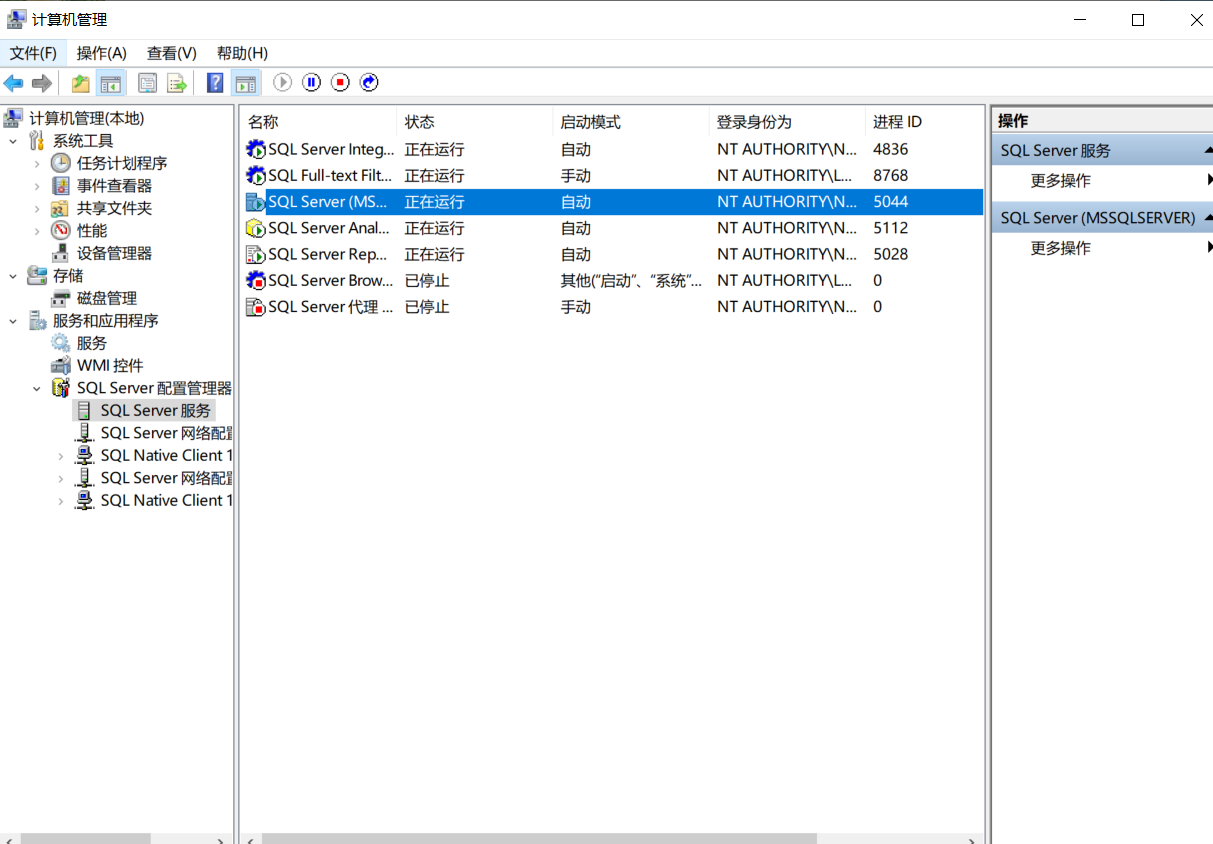Click the SQL Server Integration service icon
The image size is (1213, 844).
256,150
